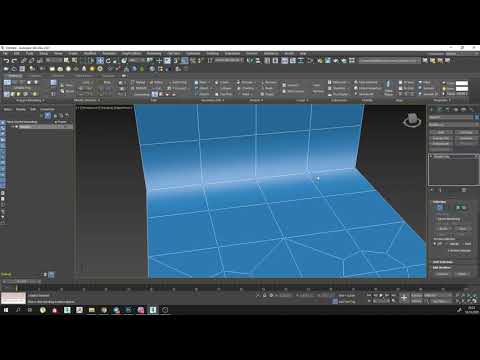The width and height of the screenshot is (480, 360).
Task: Click the Editable Poly entry in modifier stack
Action: [442, 157]
